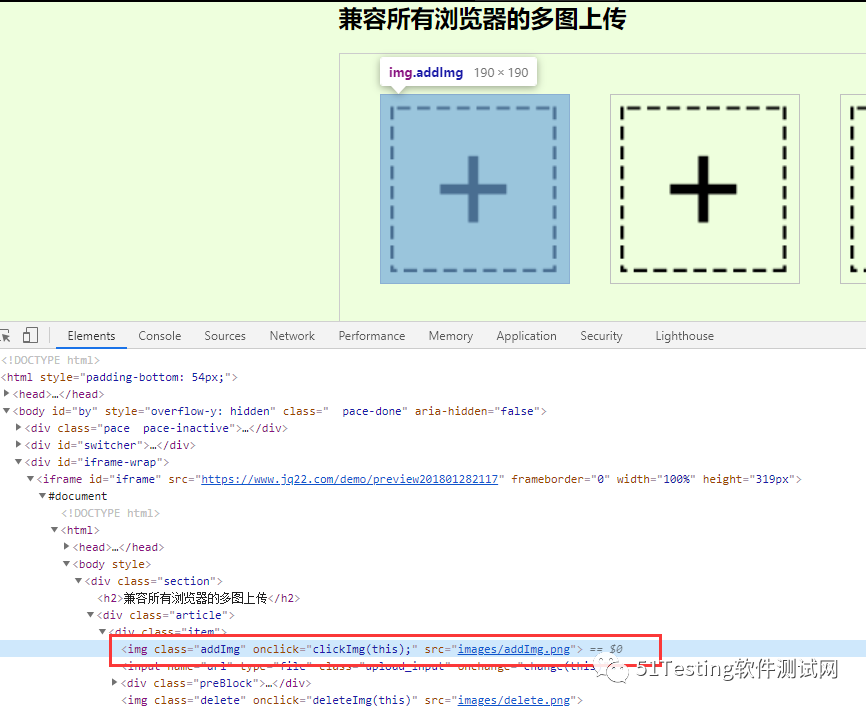The height and width of the screenshot is (708, 866).
Task: Switch to the Console tab
Action: click(x=160, y=336)
